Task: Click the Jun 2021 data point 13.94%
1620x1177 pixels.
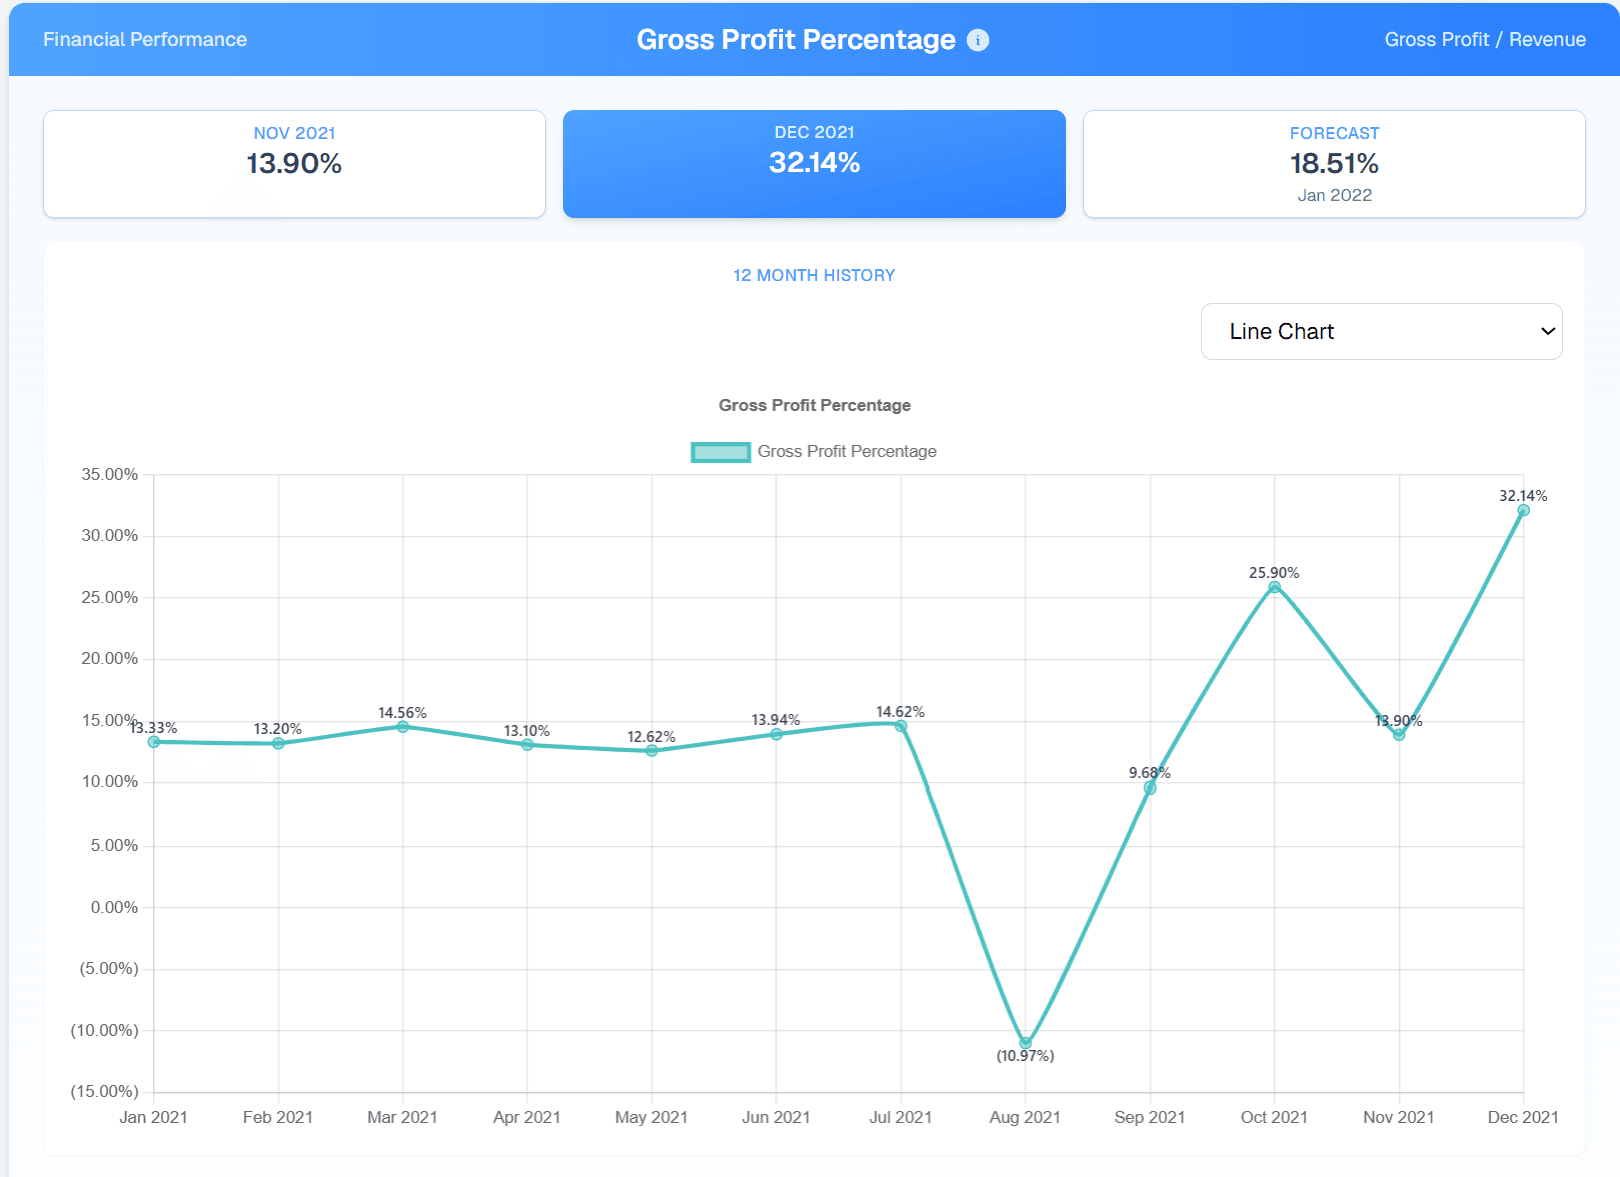Action: pyautogui.click(x=777, y=734)
